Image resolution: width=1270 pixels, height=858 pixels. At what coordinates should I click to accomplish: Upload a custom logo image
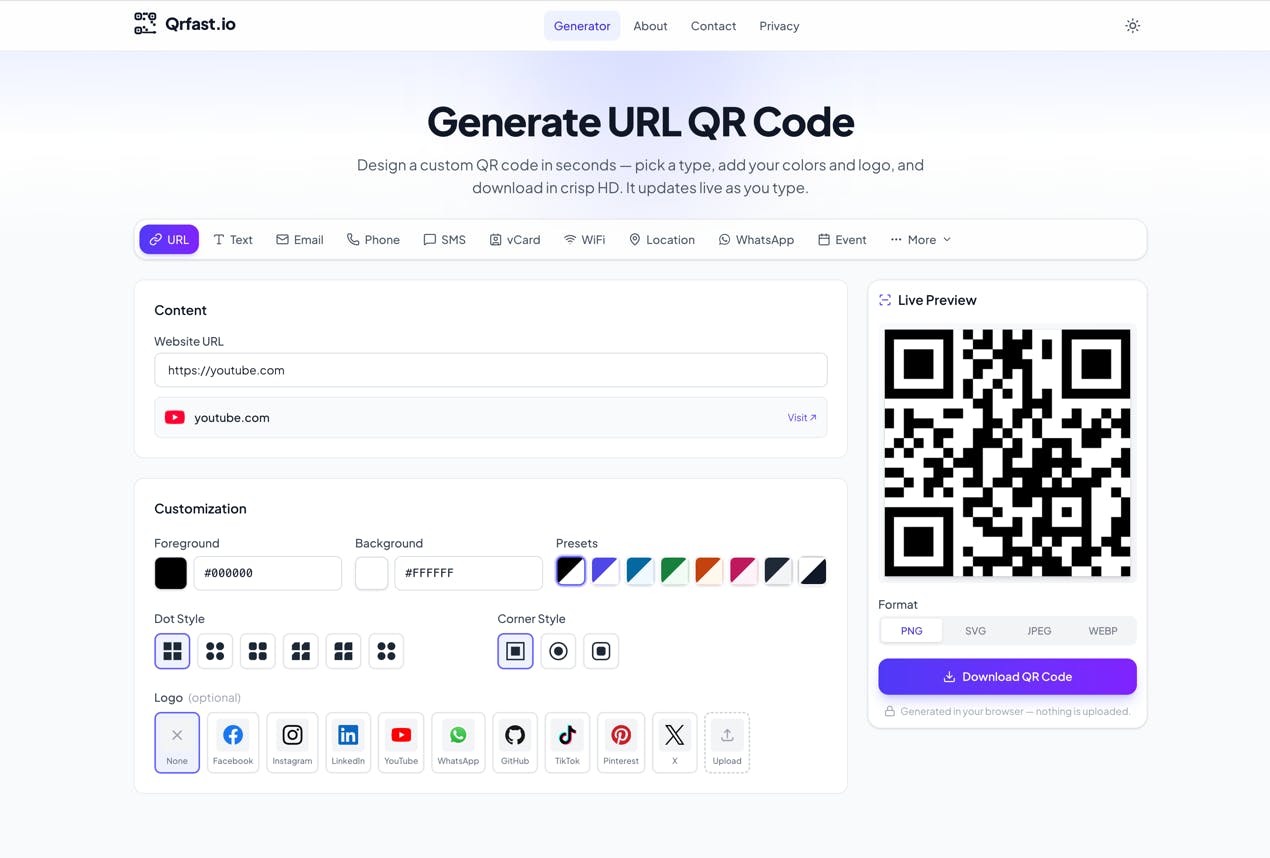[727, 743]
